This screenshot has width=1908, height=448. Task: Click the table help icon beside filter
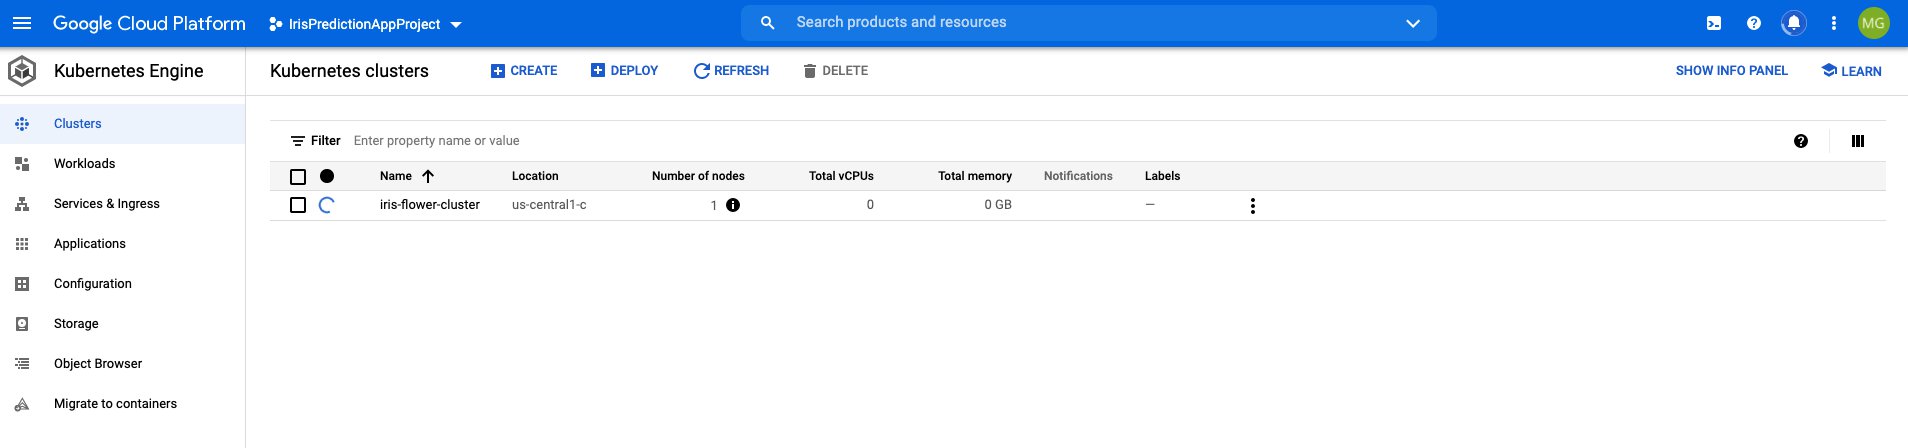[1801, 141]
